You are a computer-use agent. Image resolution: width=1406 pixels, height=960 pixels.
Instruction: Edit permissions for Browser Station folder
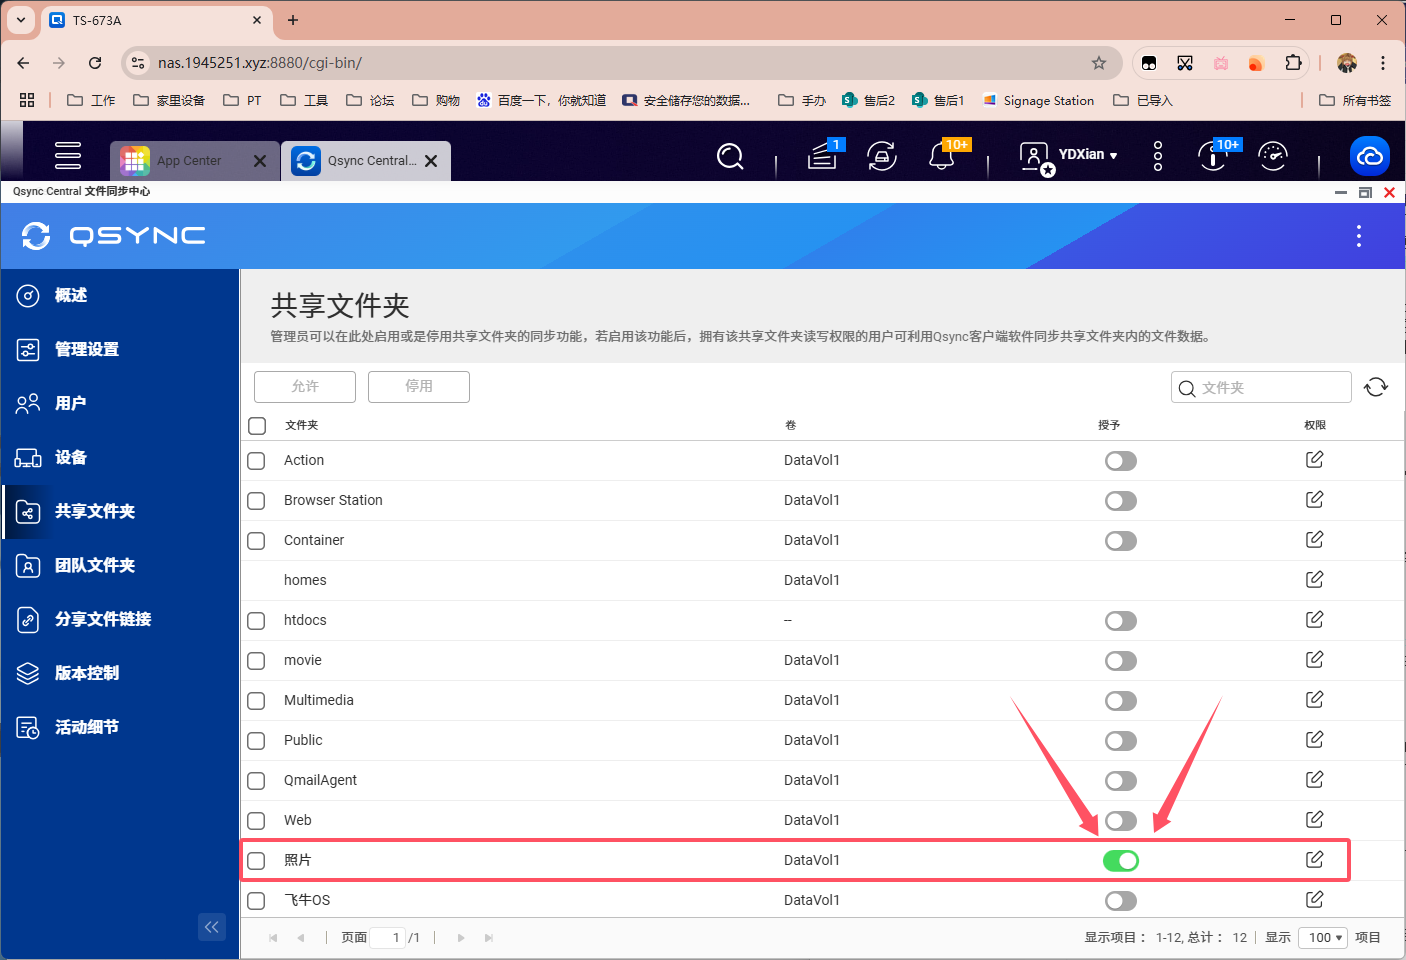pos(1314,499)
